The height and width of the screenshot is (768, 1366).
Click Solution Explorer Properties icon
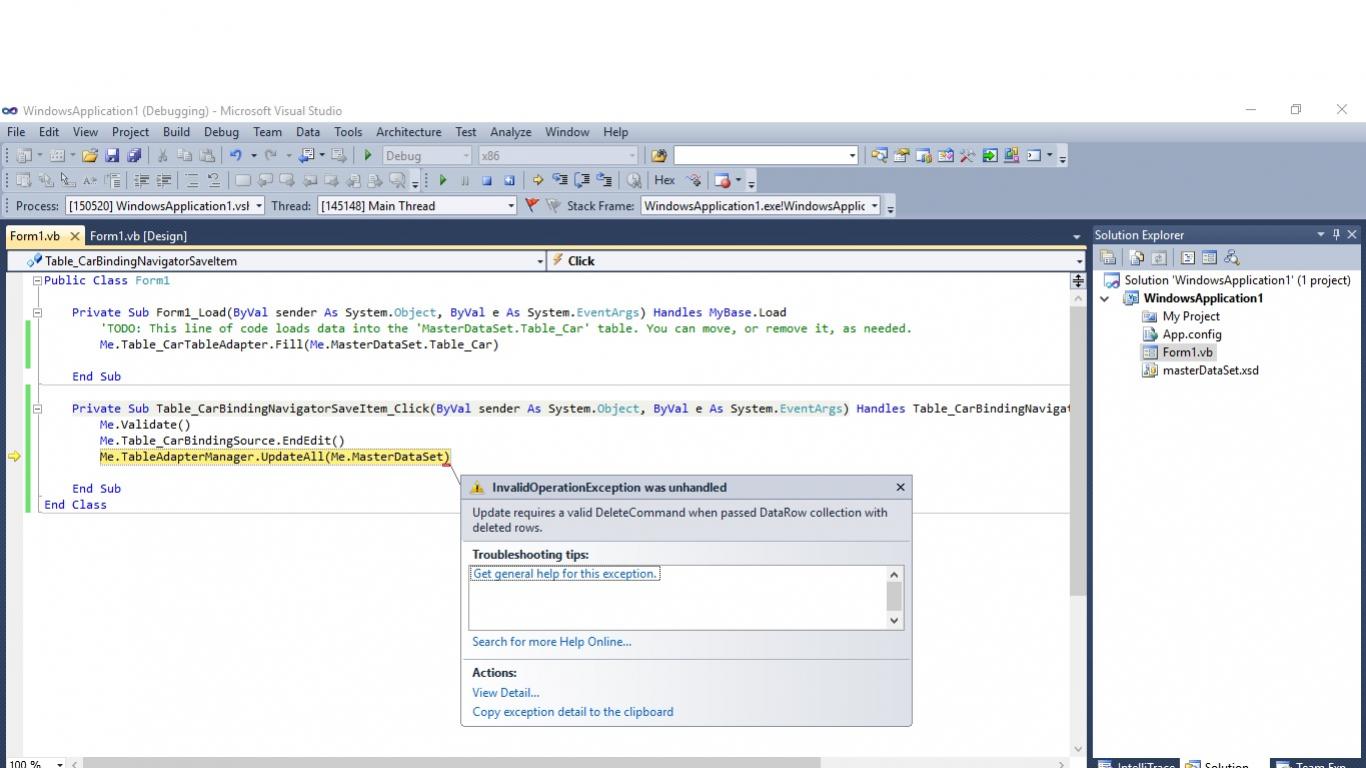pyautogui.click(x=1108, y=257)
